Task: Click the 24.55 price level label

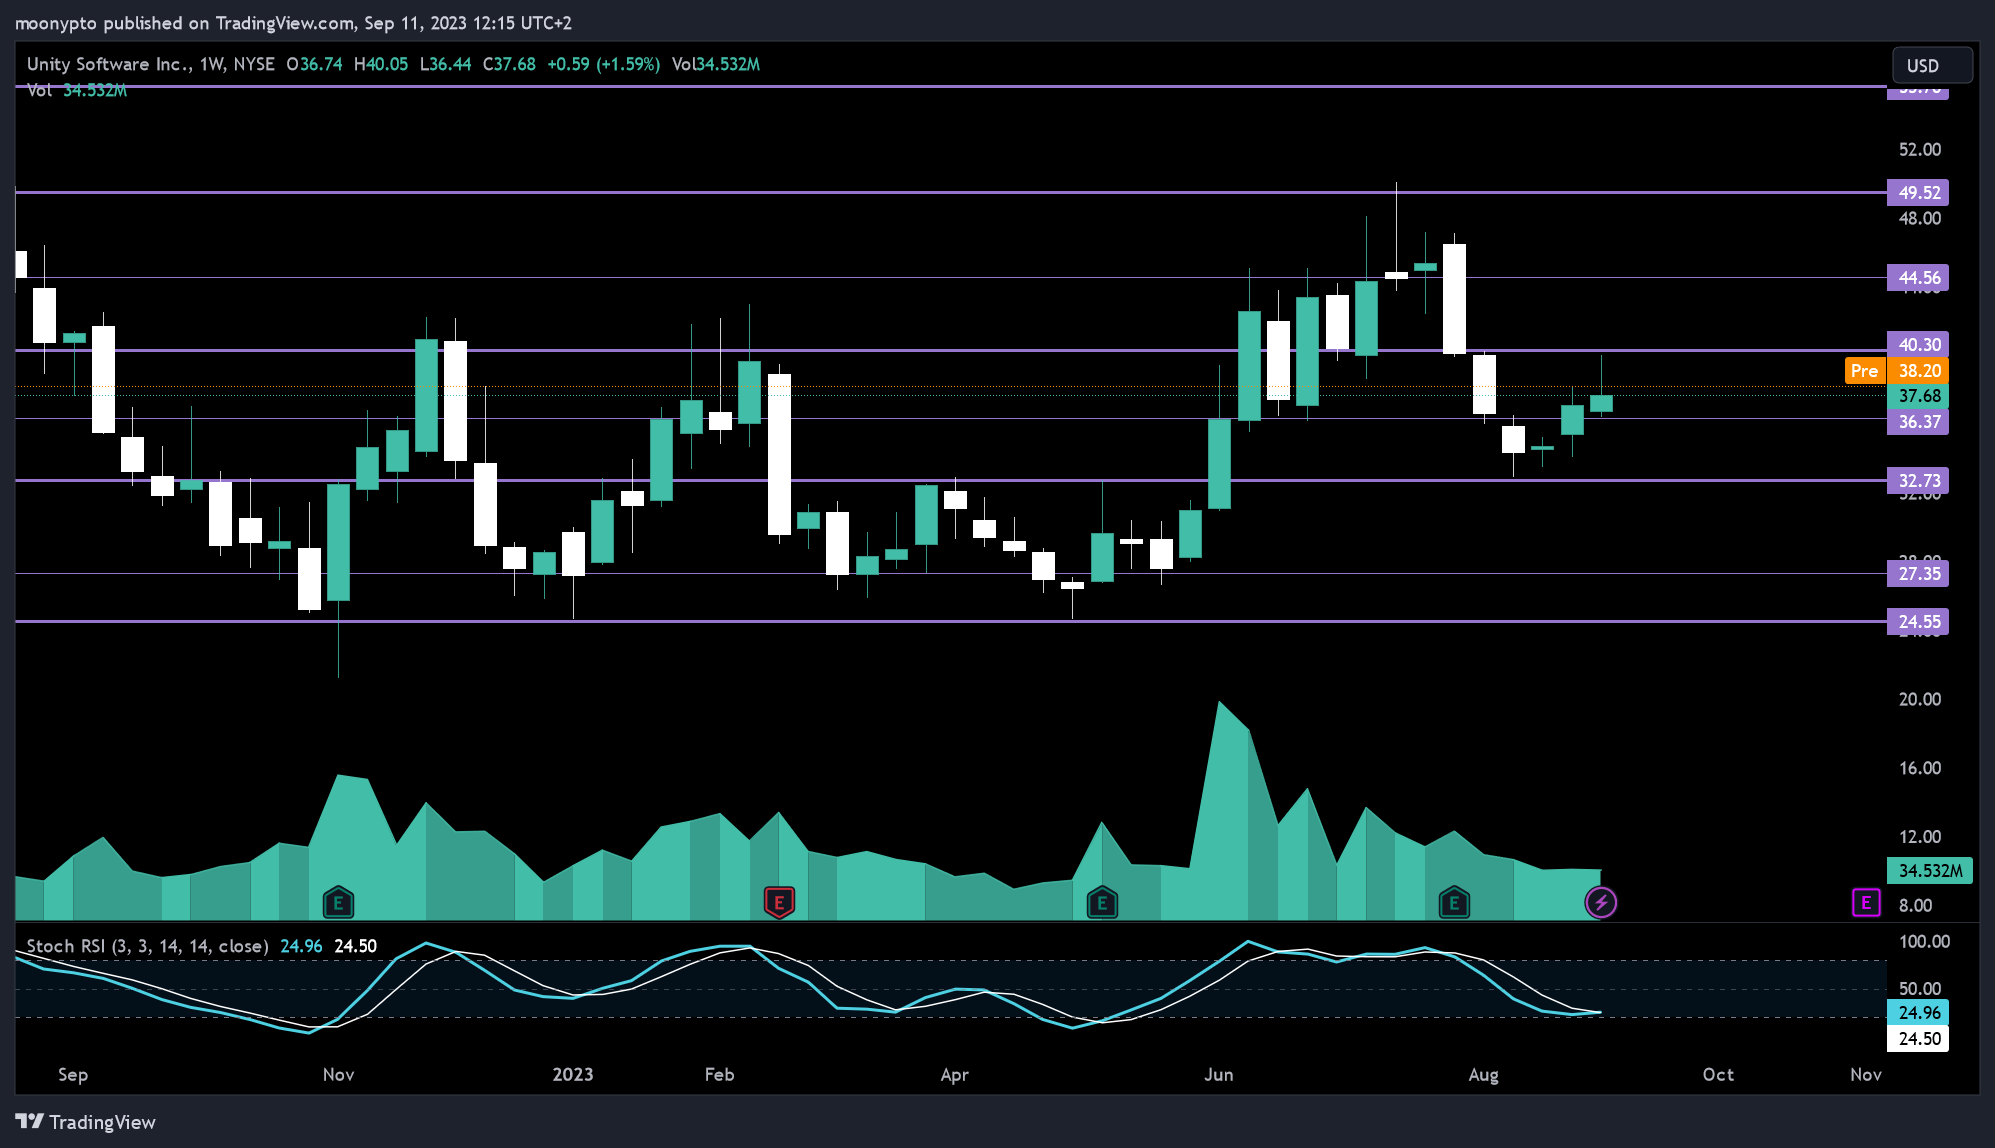Action: pyautogui.click(x=1918, y=622)
